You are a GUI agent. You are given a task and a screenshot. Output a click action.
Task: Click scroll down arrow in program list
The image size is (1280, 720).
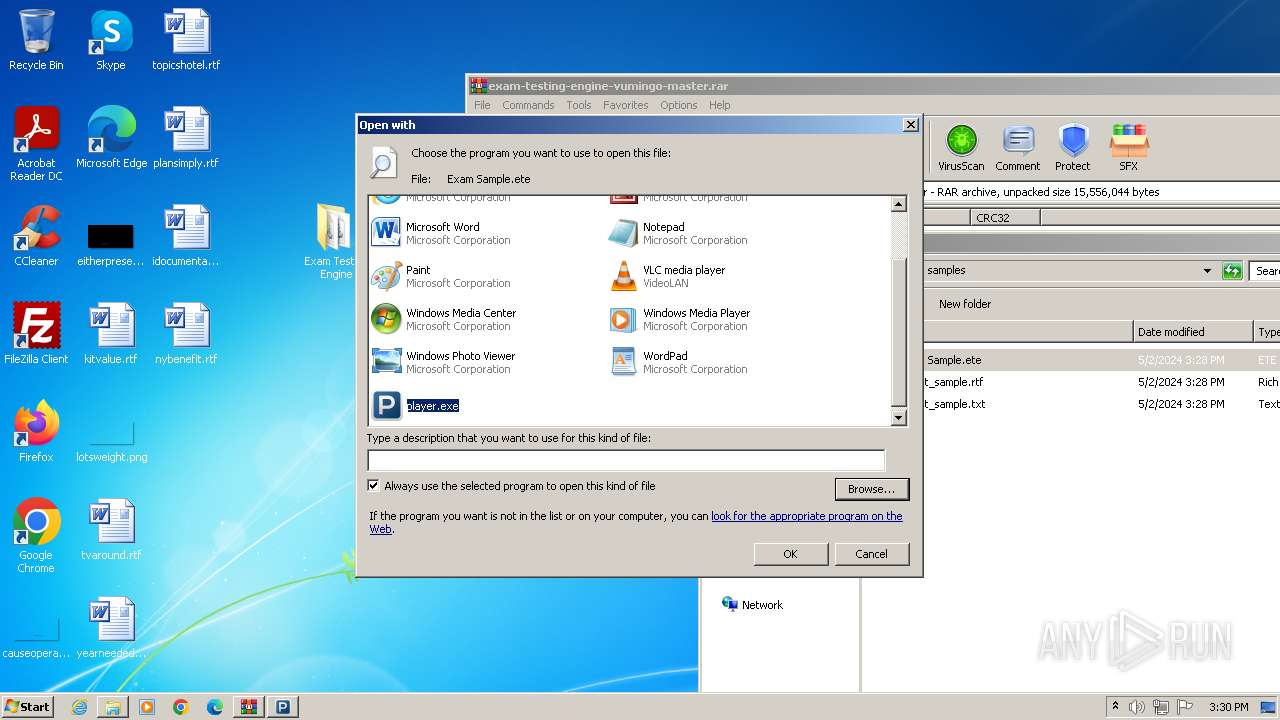coord(898,418)
